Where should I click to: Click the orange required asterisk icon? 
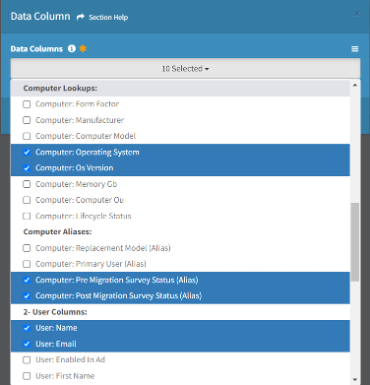click(83, 49)
